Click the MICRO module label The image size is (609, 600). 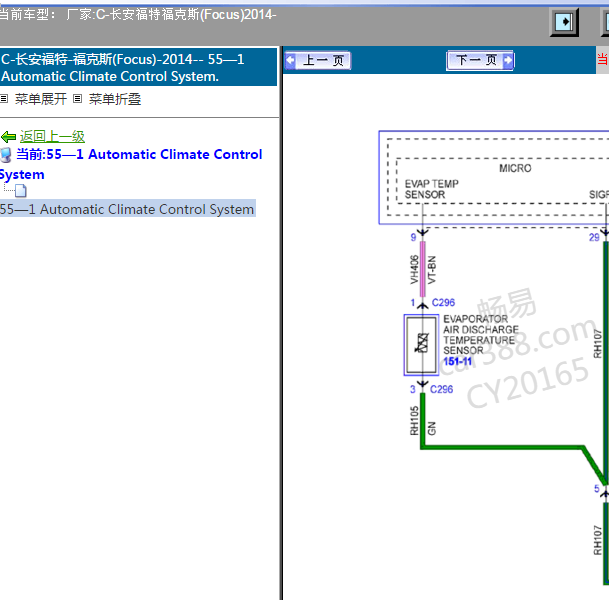coord(515,168)
